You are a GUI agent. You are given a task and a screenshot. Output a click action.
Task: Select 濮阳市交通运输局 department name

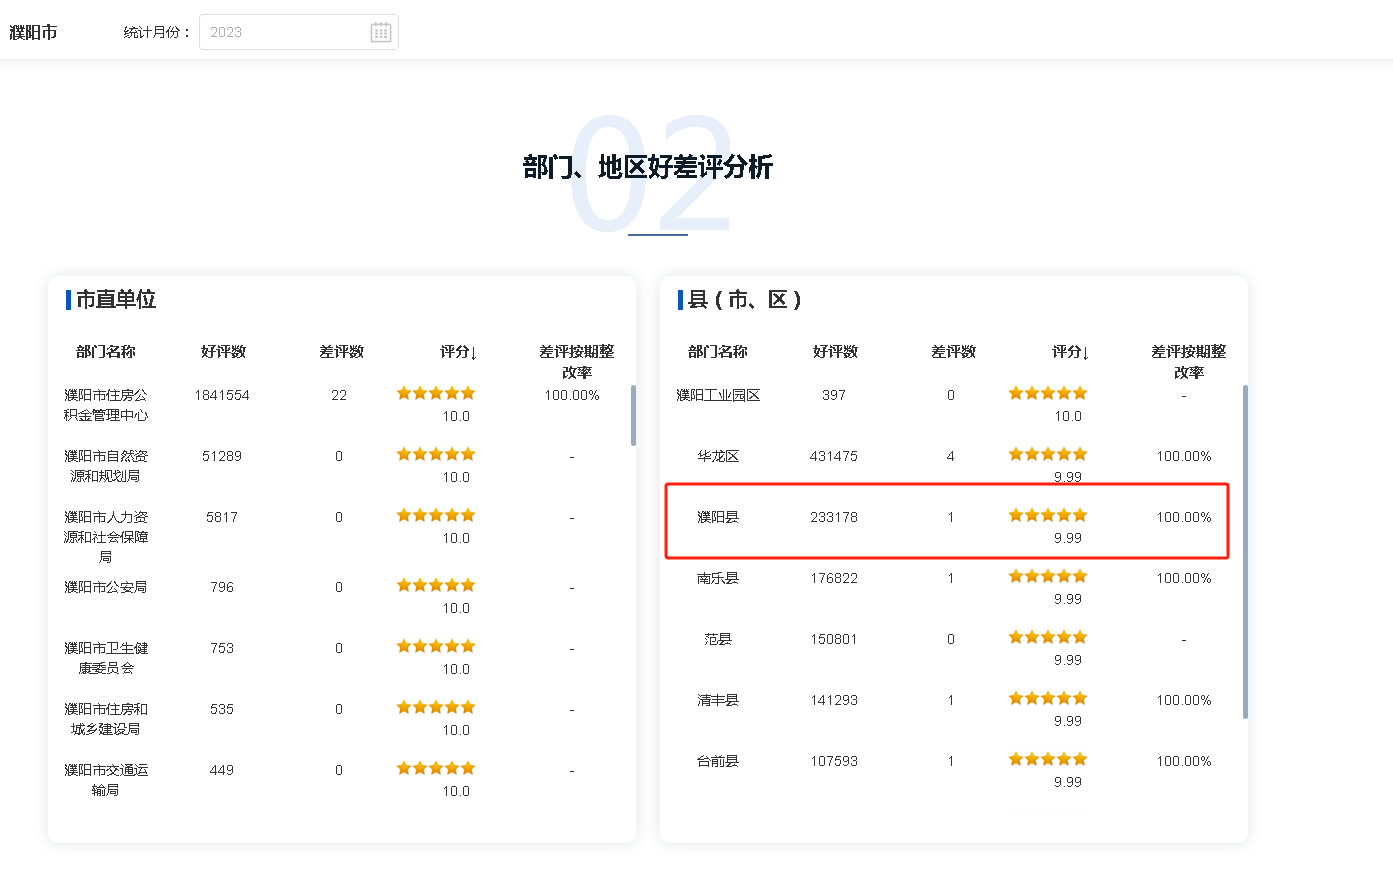(106, 780)
